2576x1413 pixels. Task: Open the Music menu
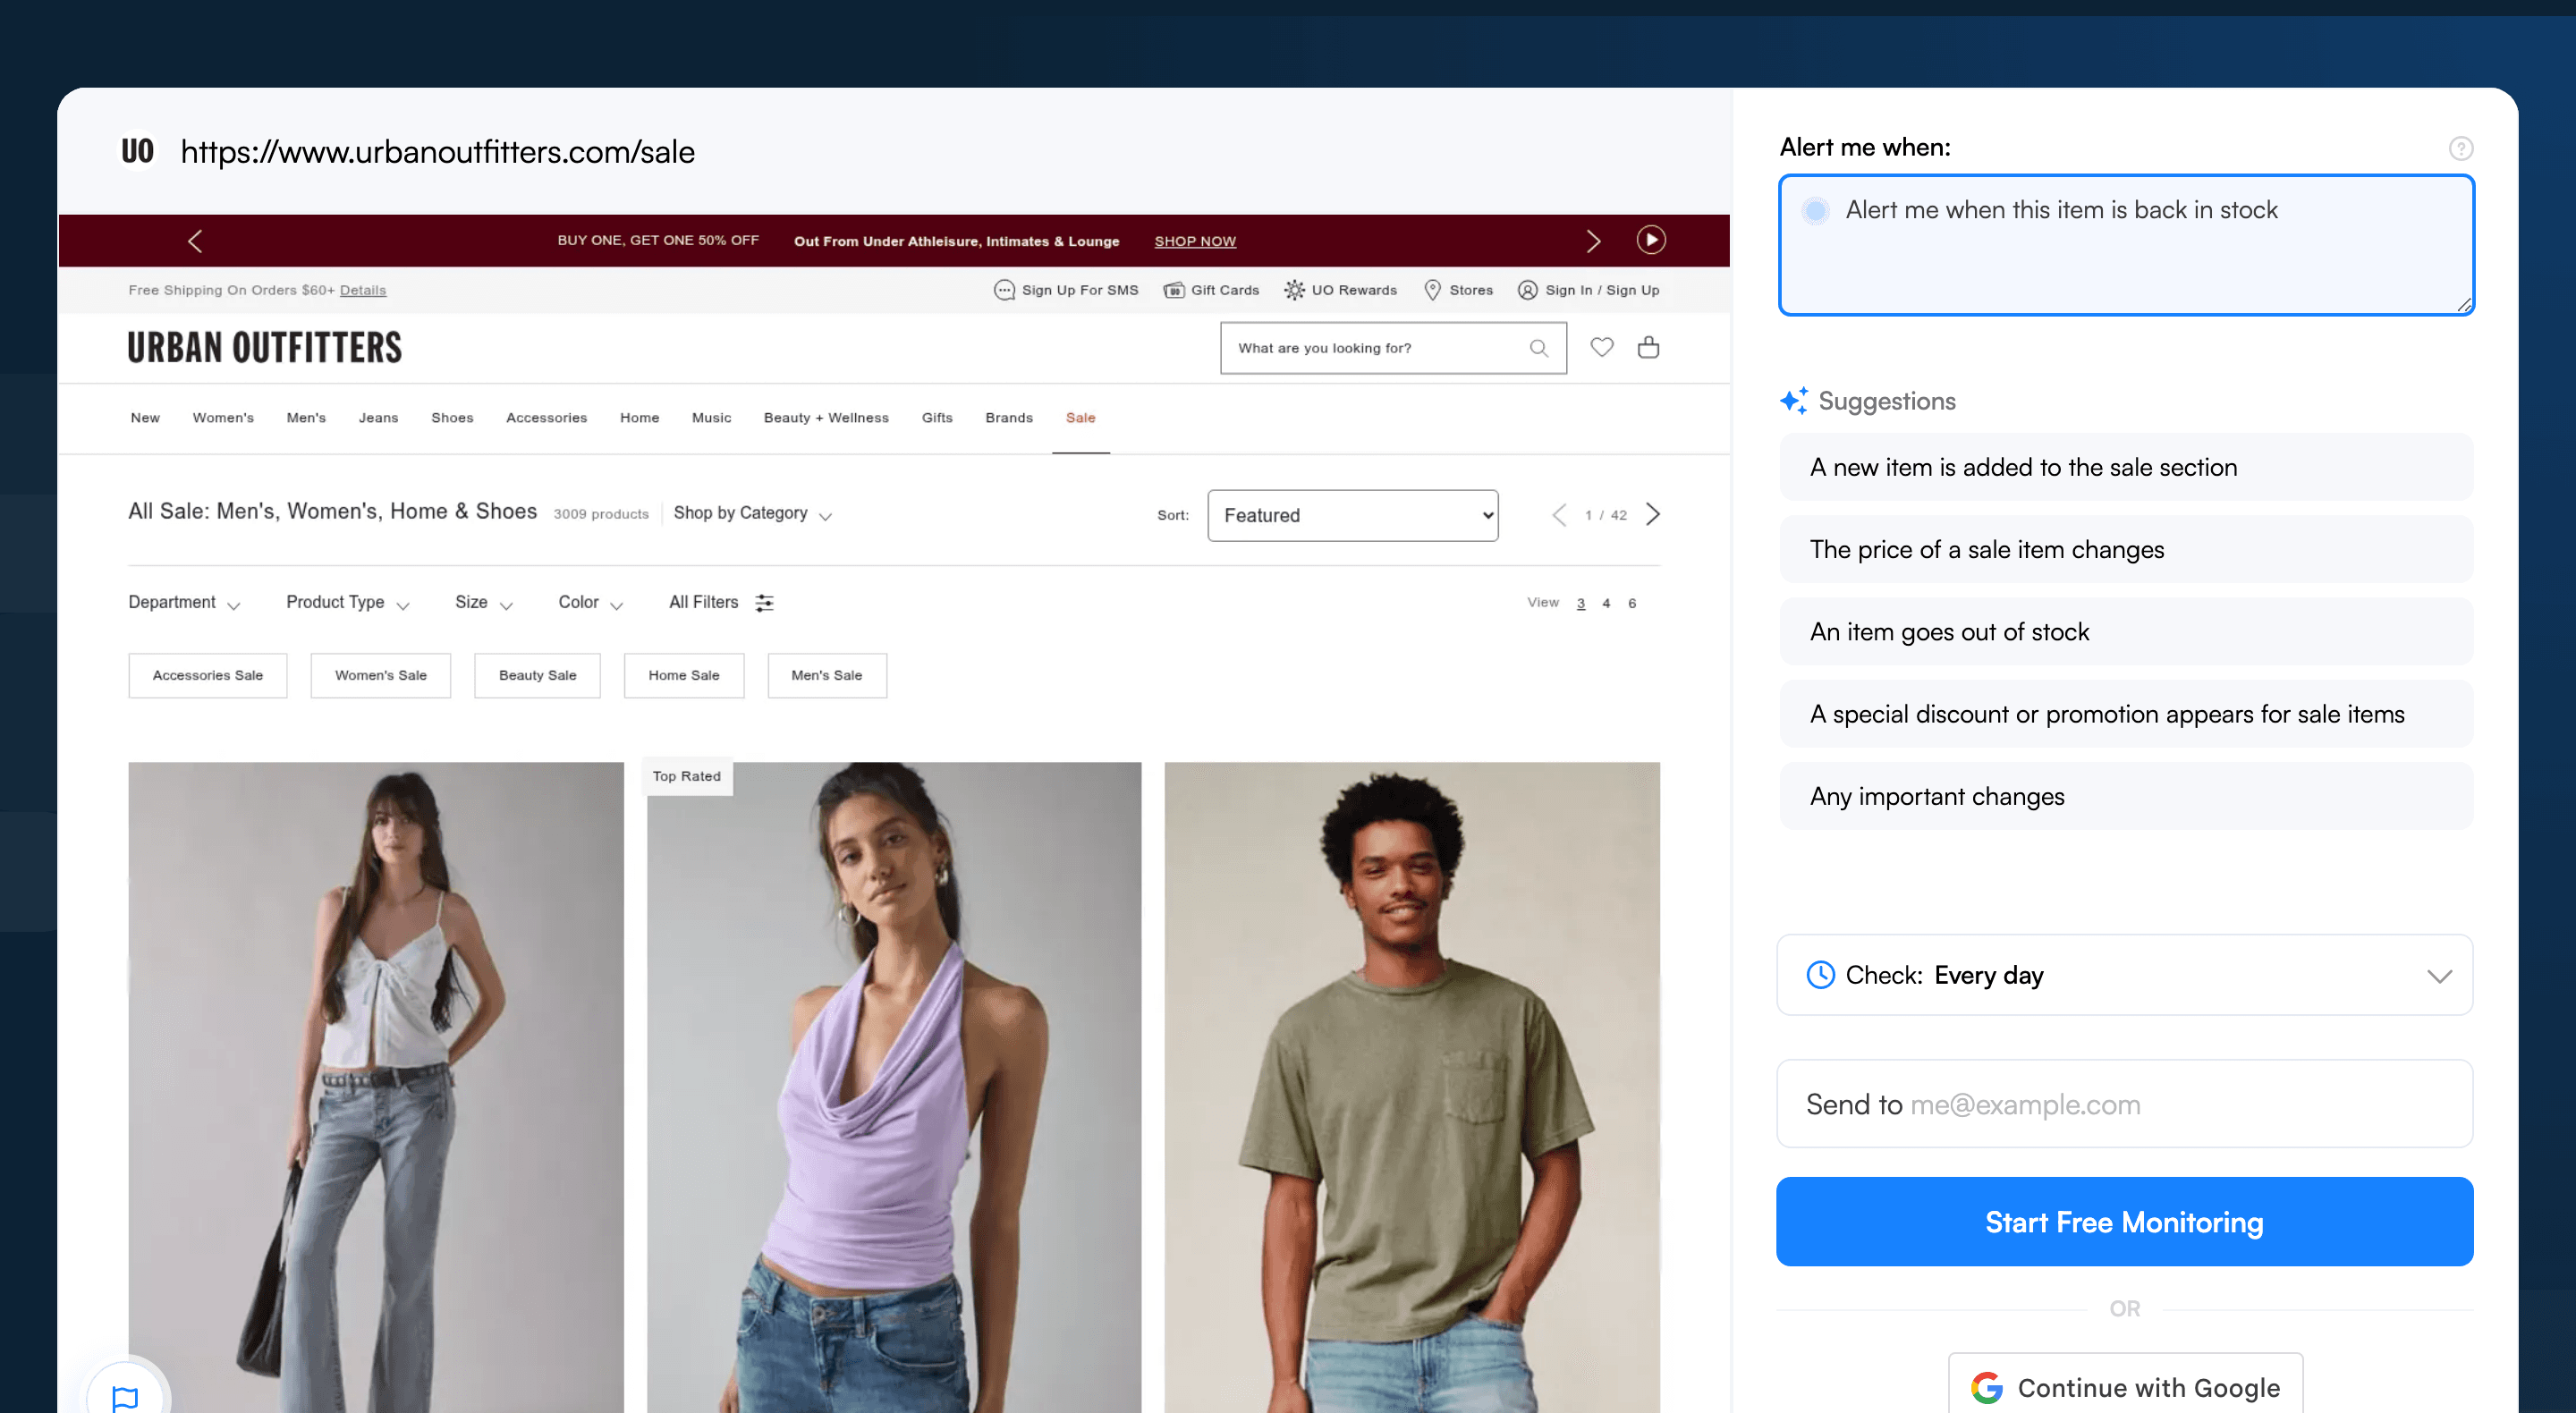click(x=711, y=418)
